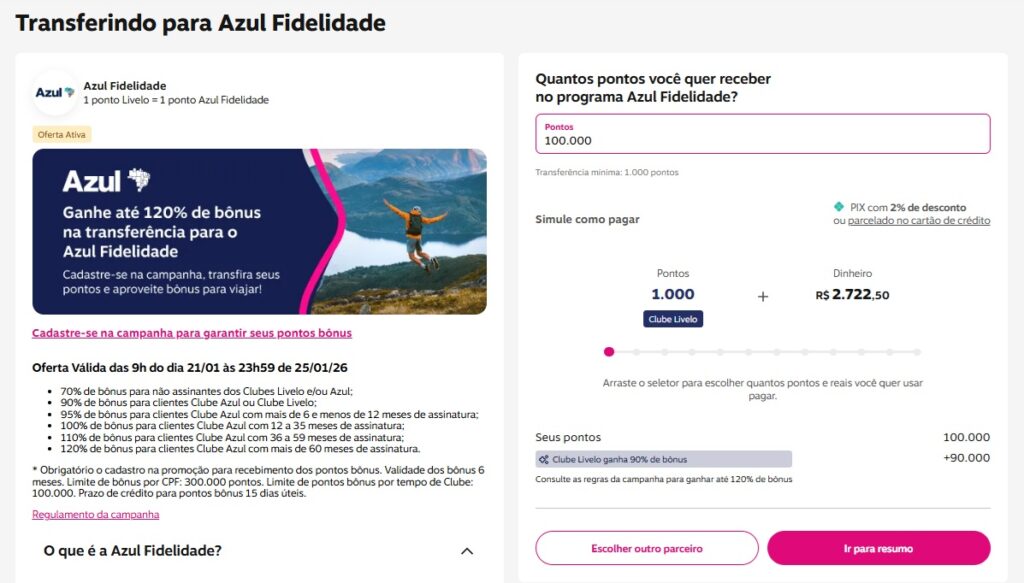
Task: Click the pink slider handle for points selection
Action: click(609, 352)
